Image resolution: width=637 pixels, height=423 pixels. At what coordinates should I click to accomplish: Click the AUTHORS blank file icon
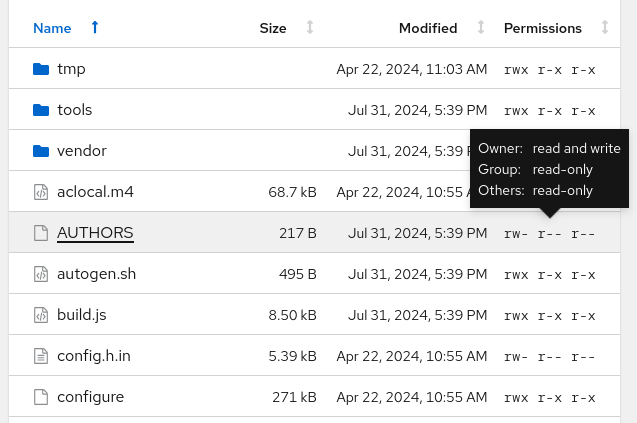tap(41, 233)
